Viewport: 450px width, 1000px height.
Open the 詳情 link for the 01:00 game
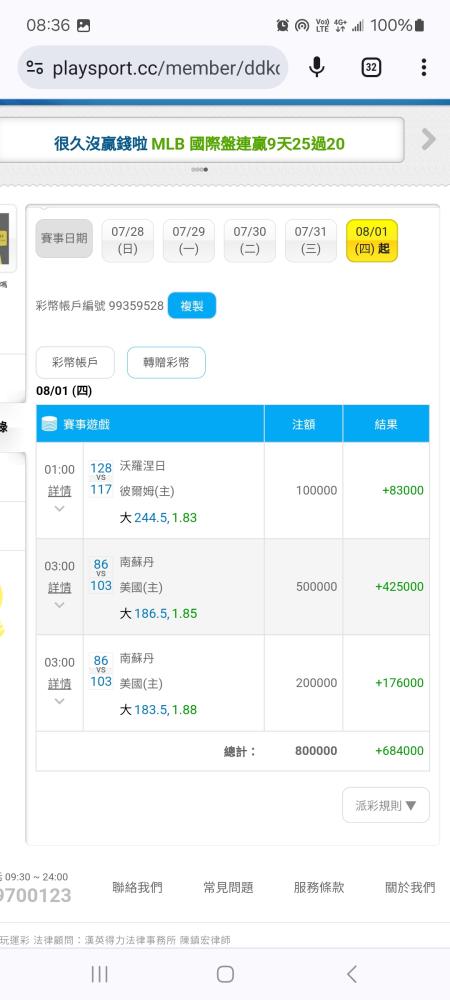[x=59, y=491]
